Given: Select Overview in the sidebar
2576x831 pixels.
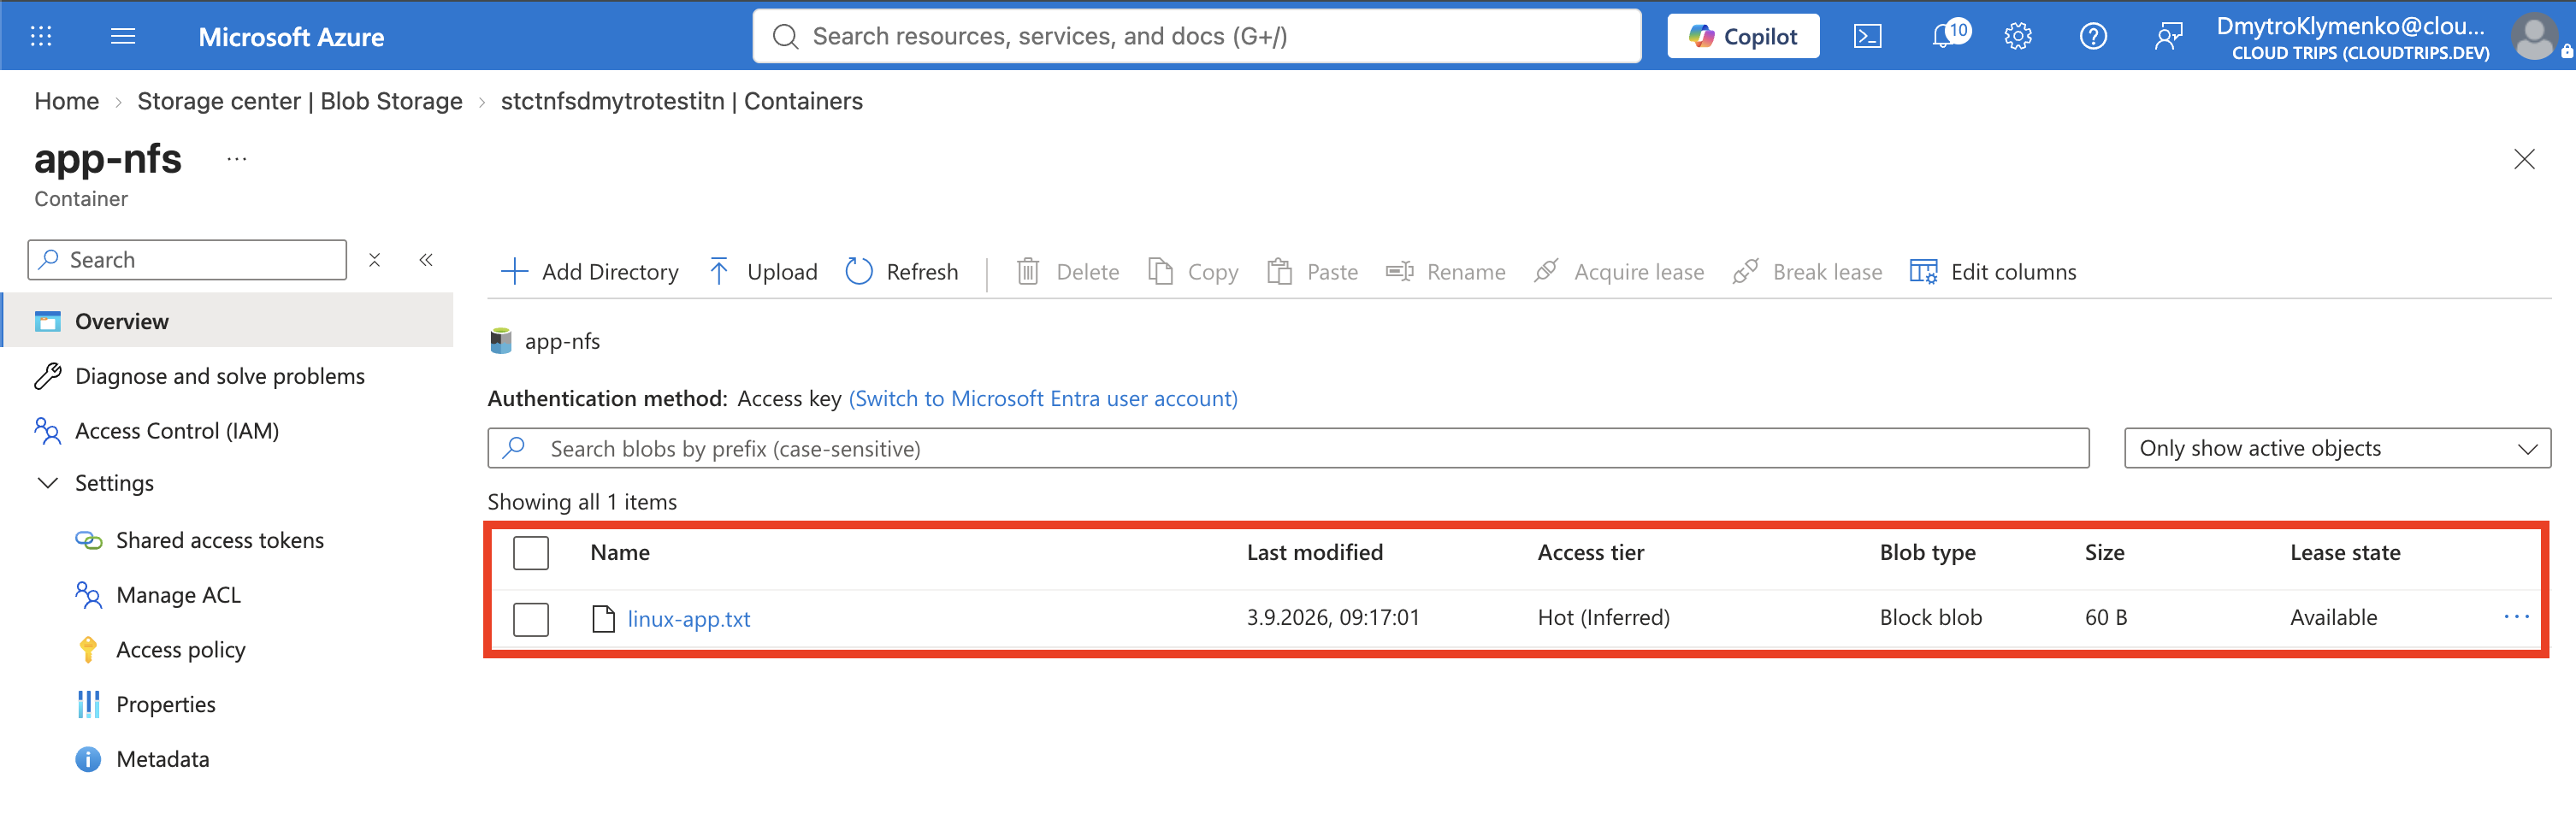Looking at the screenshot, I should tap(228, 321).
